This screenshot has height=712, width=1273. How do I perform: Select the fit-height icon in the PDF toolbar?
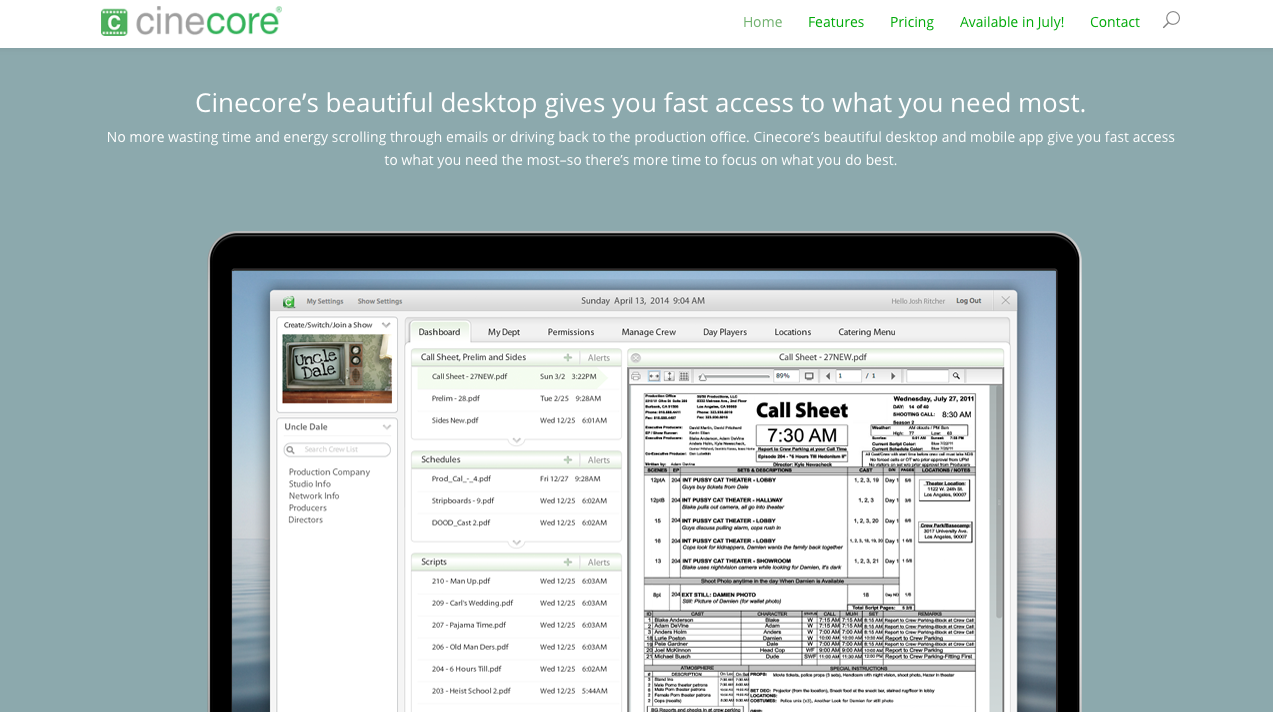coord(669,376)
